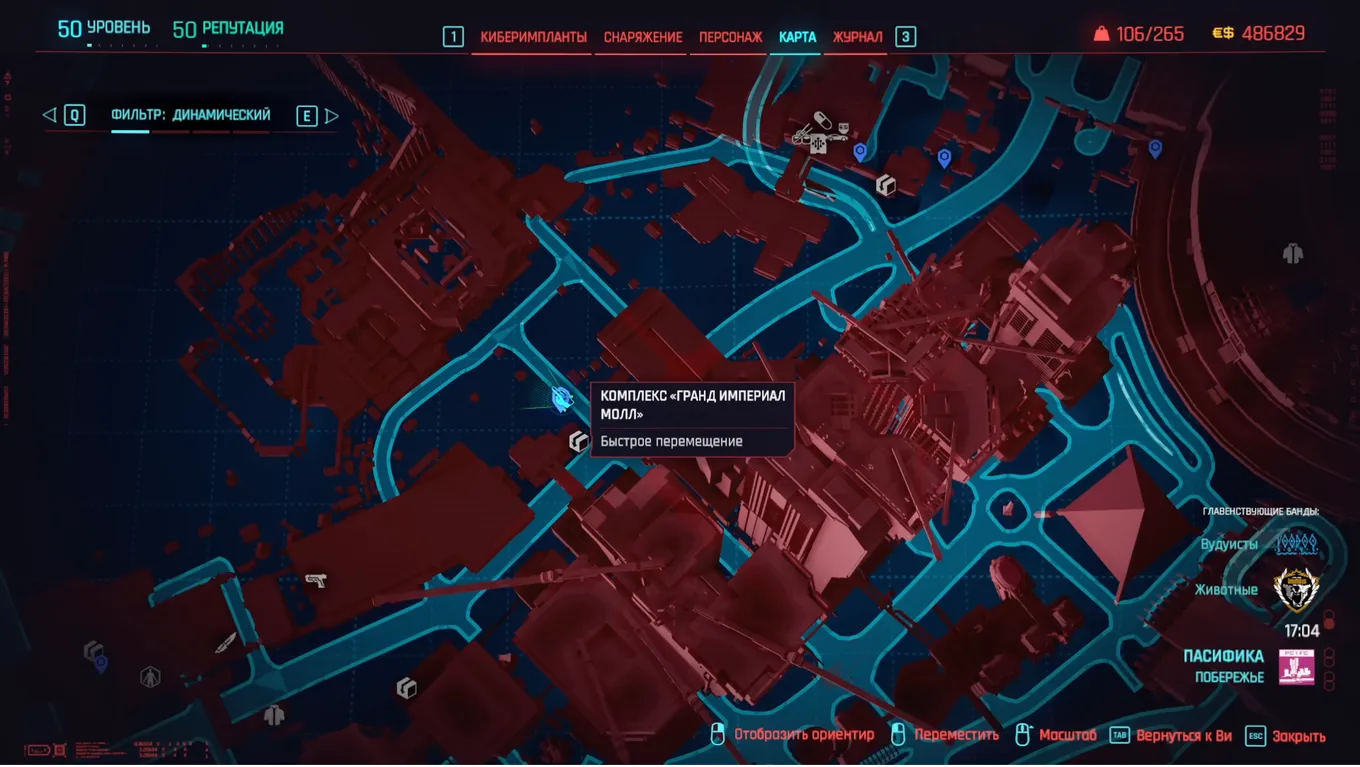Click the 3 key hint after Журнал

tap(906, 37)
